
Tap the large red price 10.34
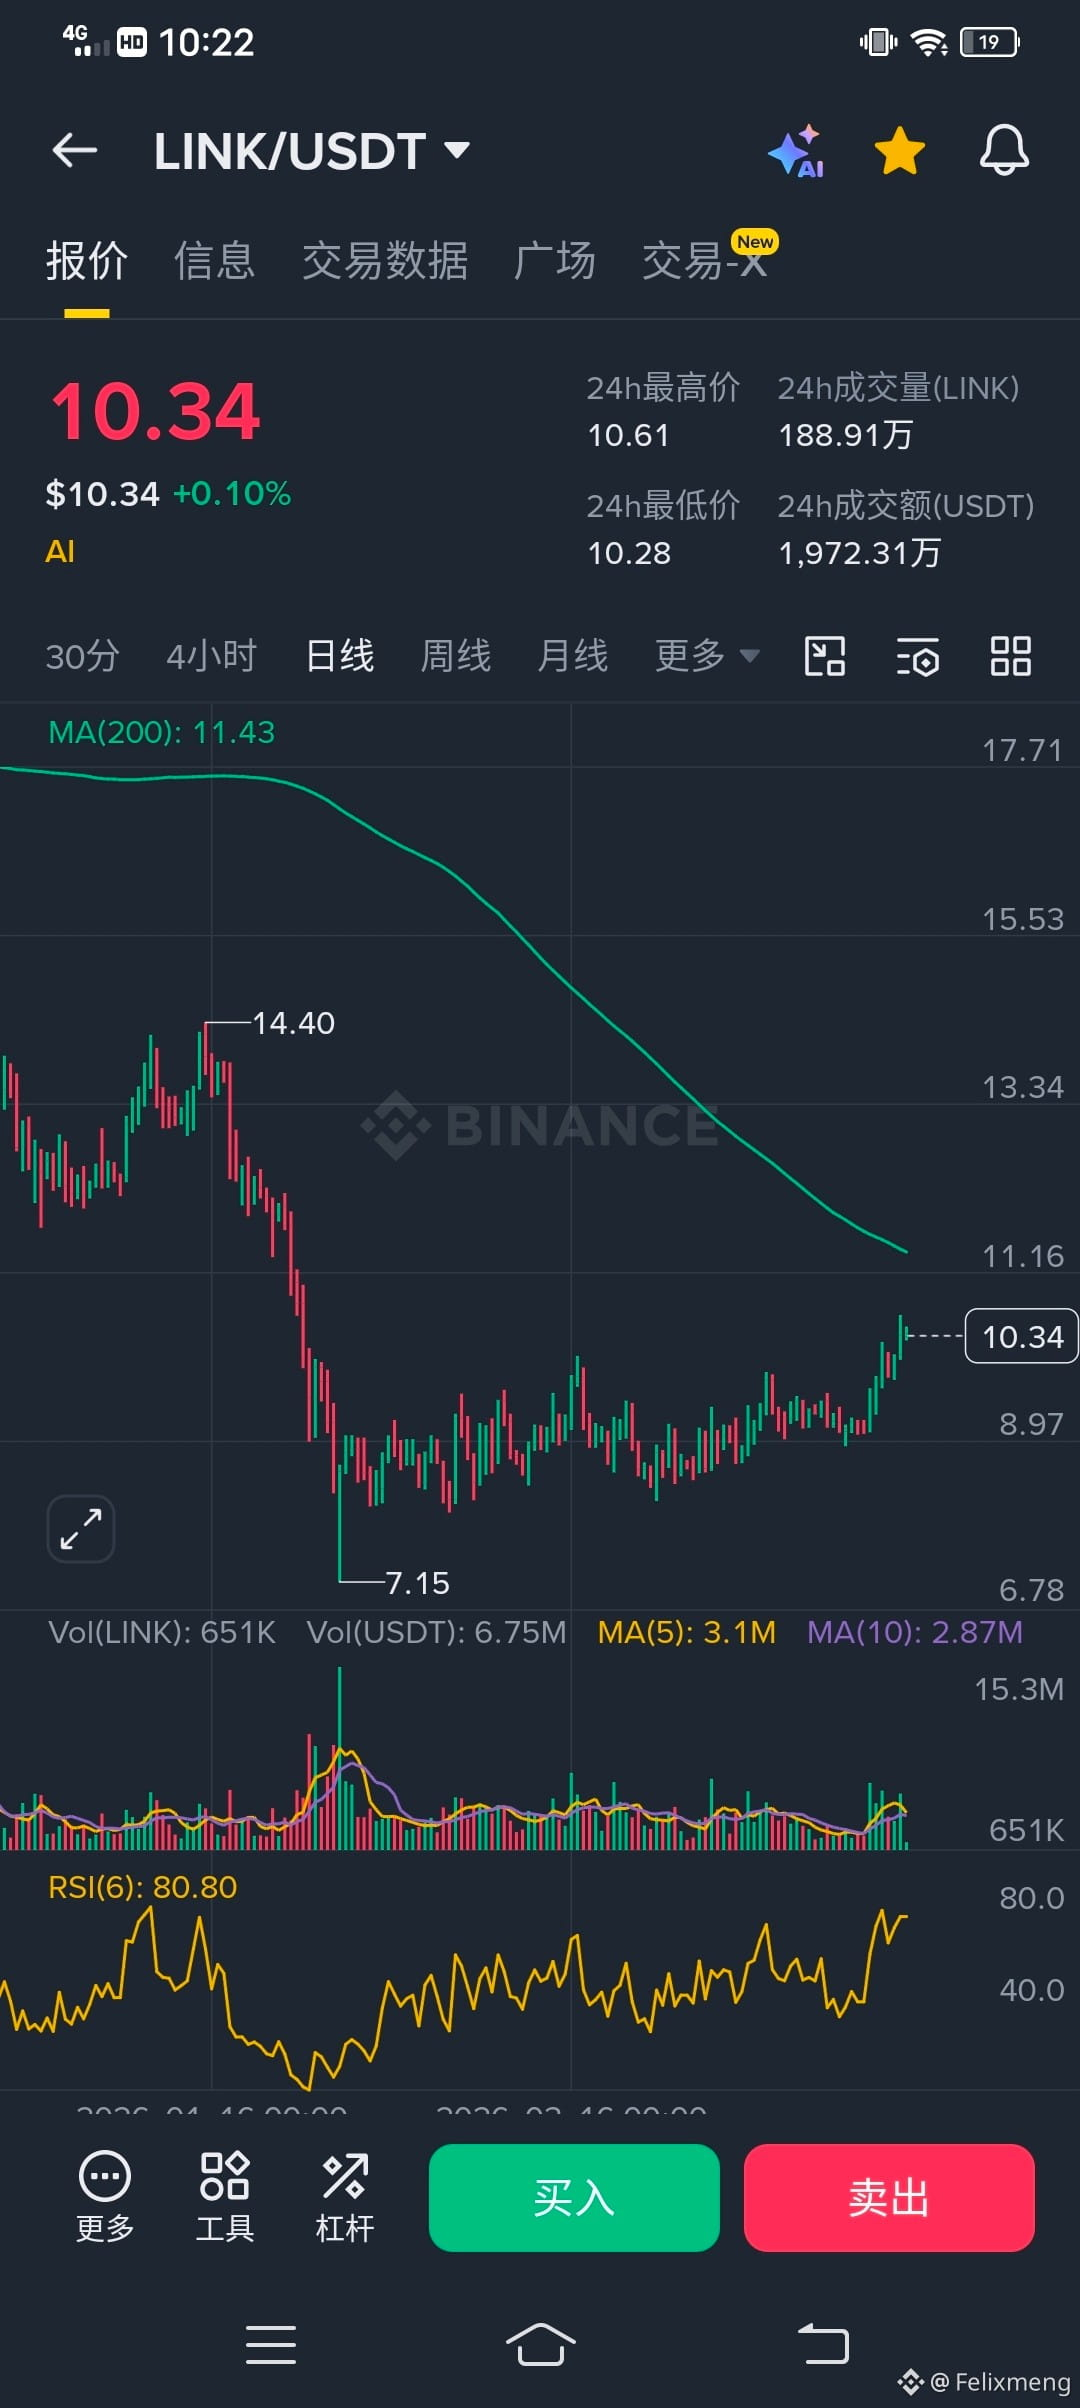(x=156, y=411)
